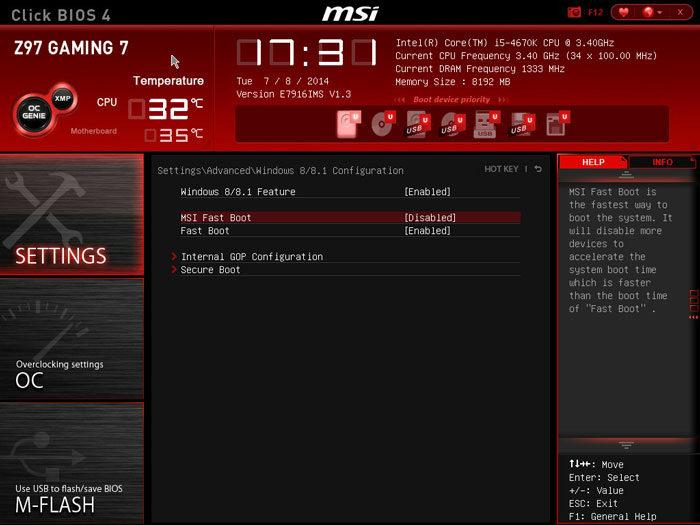700x525 pixels.
Task: Click the Intel Core i5-4670K CPU text
Action: pos(504,43)
